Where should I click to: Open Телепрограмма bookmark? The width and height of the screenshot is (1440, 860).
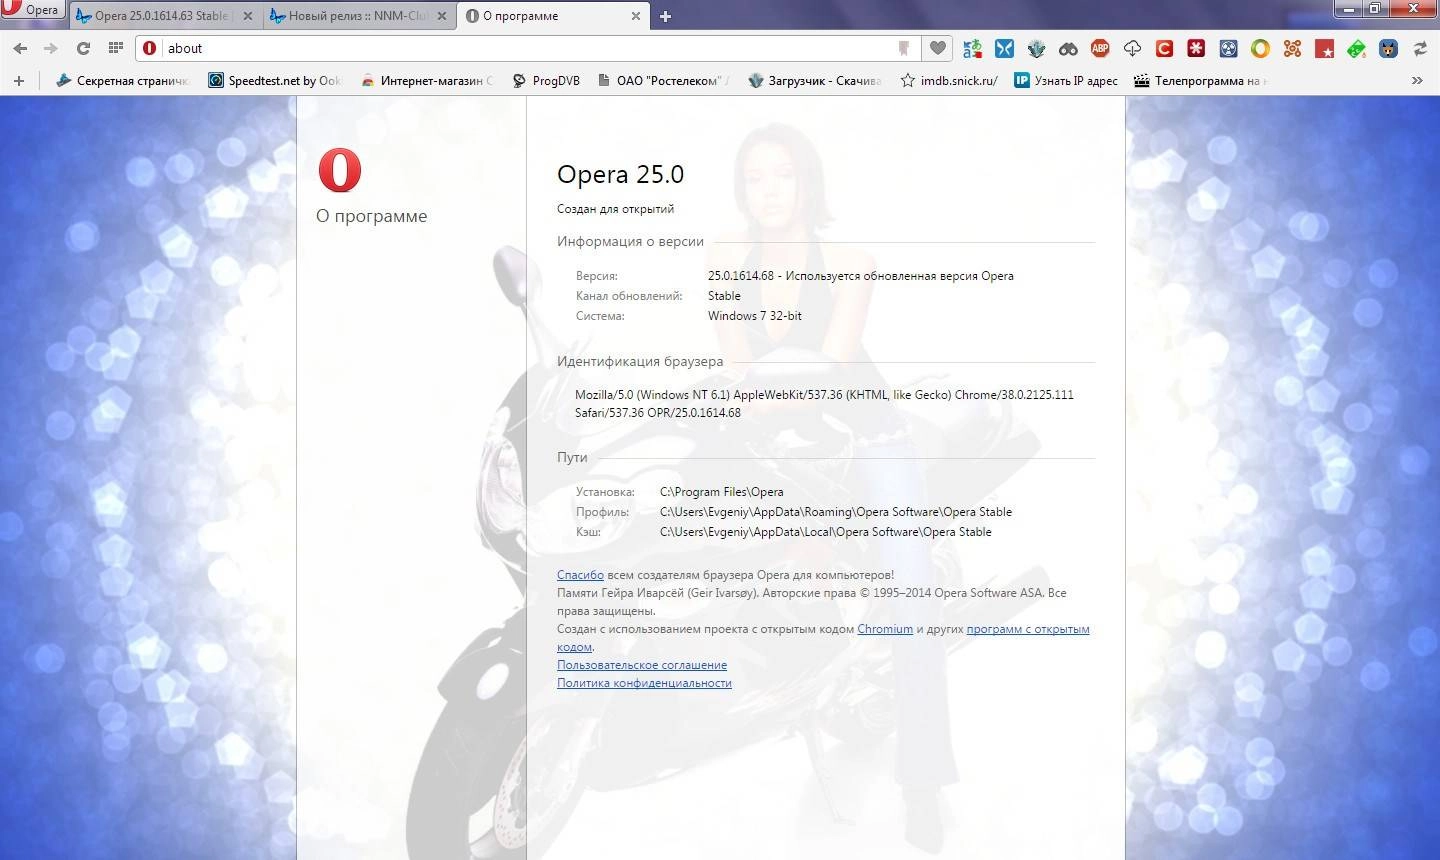click(x=1200, y=80)
